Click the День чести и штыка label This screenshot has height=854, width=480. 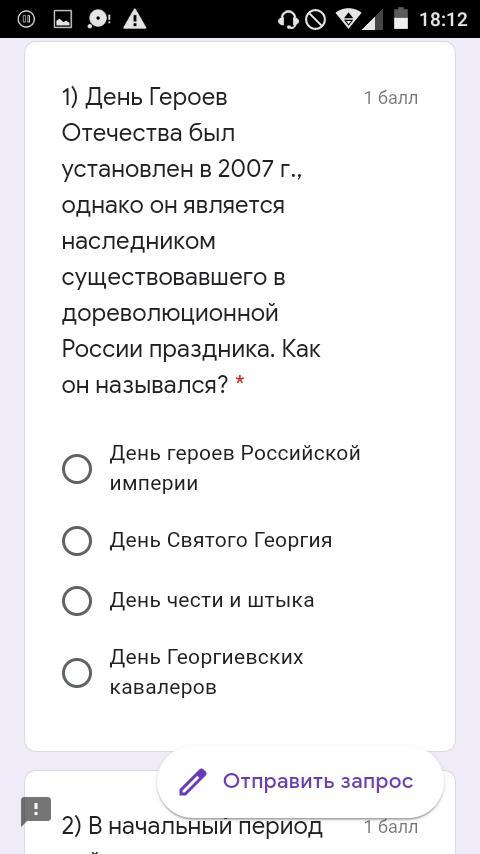pyautogui.click(x=212, y=600)
